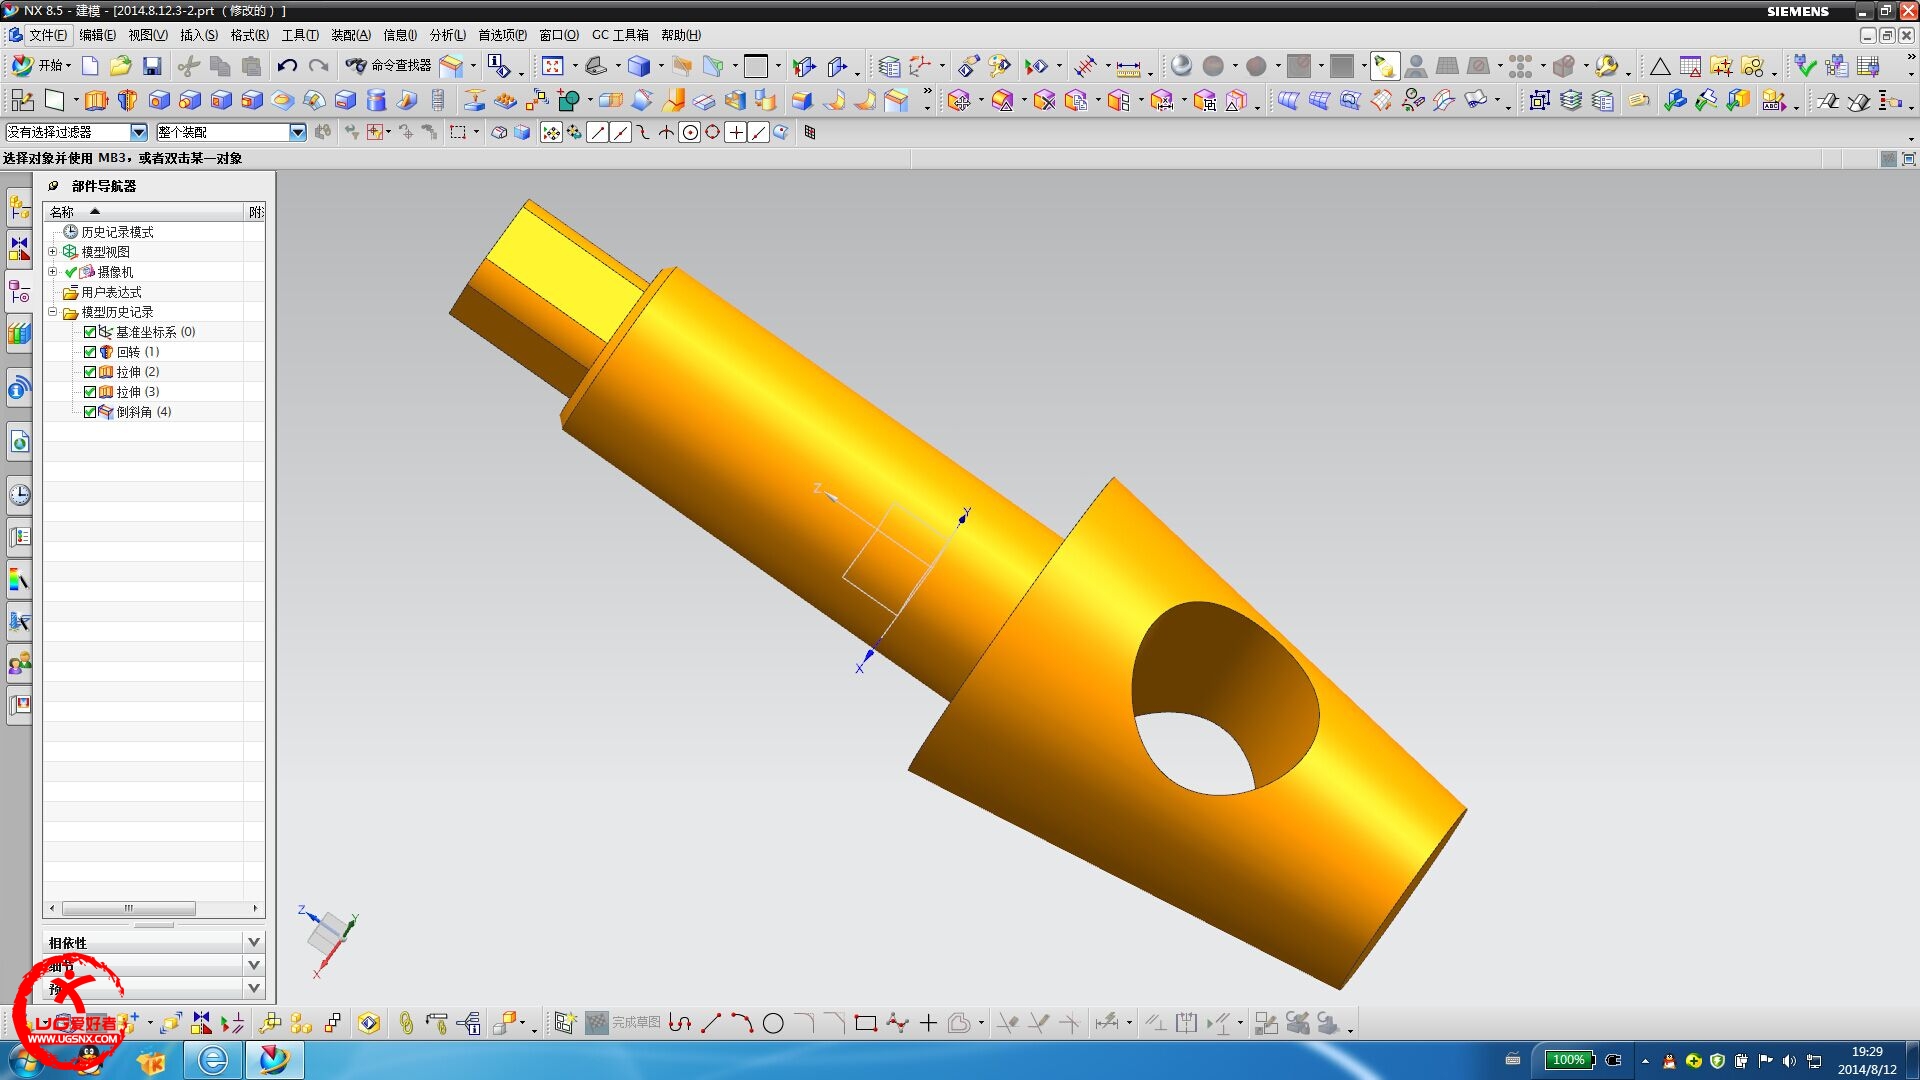Expand the 摄像机 tree node

[x=53, y=272]
